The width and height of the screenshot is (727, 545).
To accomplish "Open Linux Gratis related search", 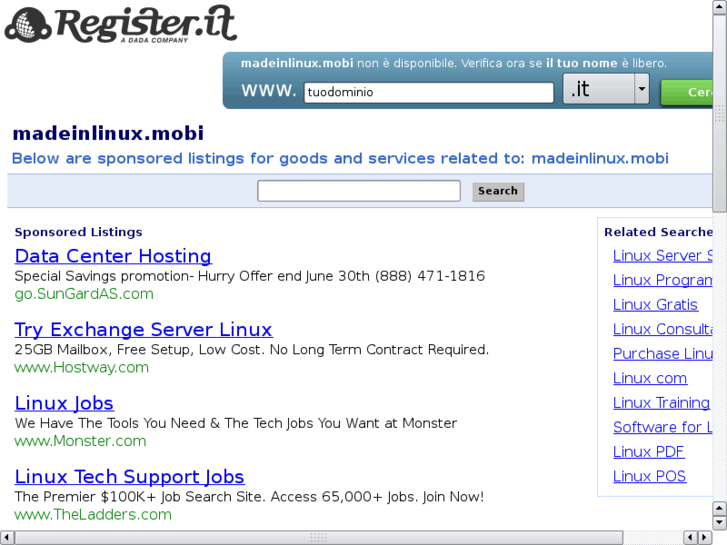I will [x=655, y=305].
